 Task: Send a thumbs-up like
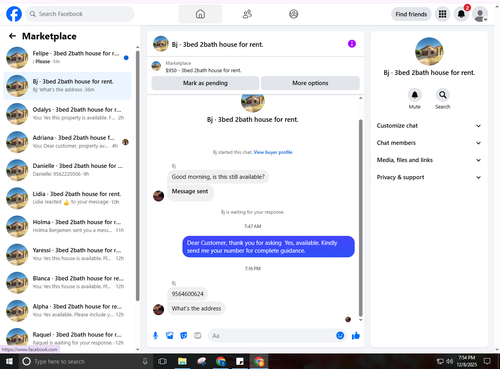click(x=356, y=336)
